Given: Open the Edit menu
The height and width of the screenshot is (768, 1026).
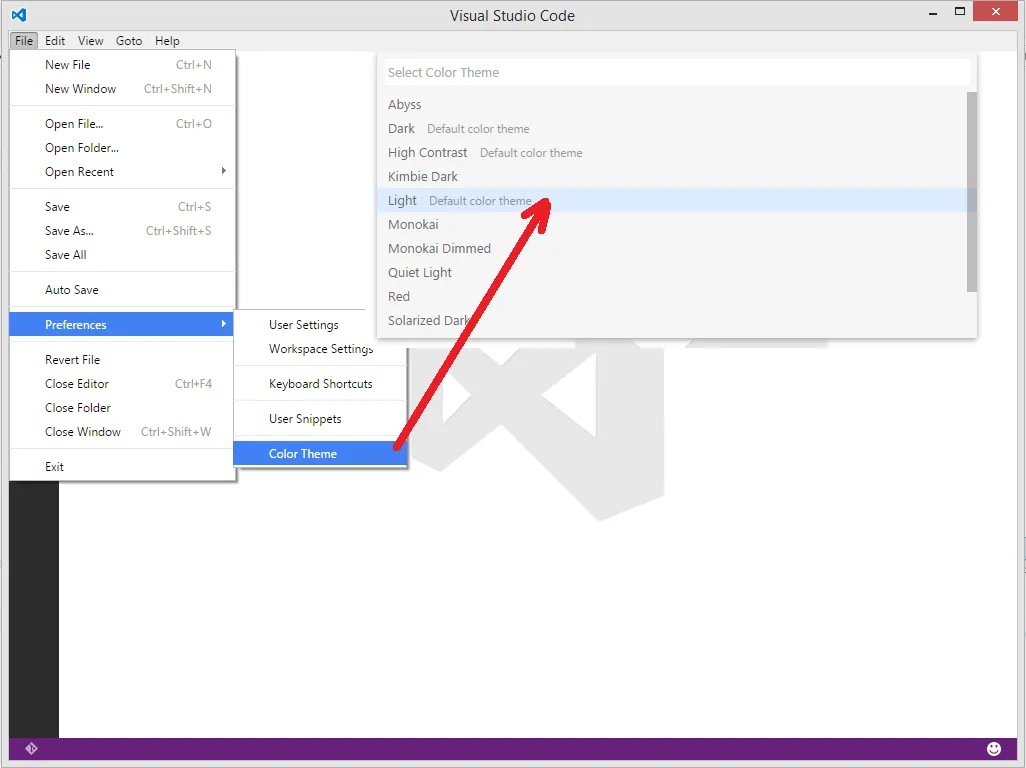Looking at the screenshot, I should point(55,41).
